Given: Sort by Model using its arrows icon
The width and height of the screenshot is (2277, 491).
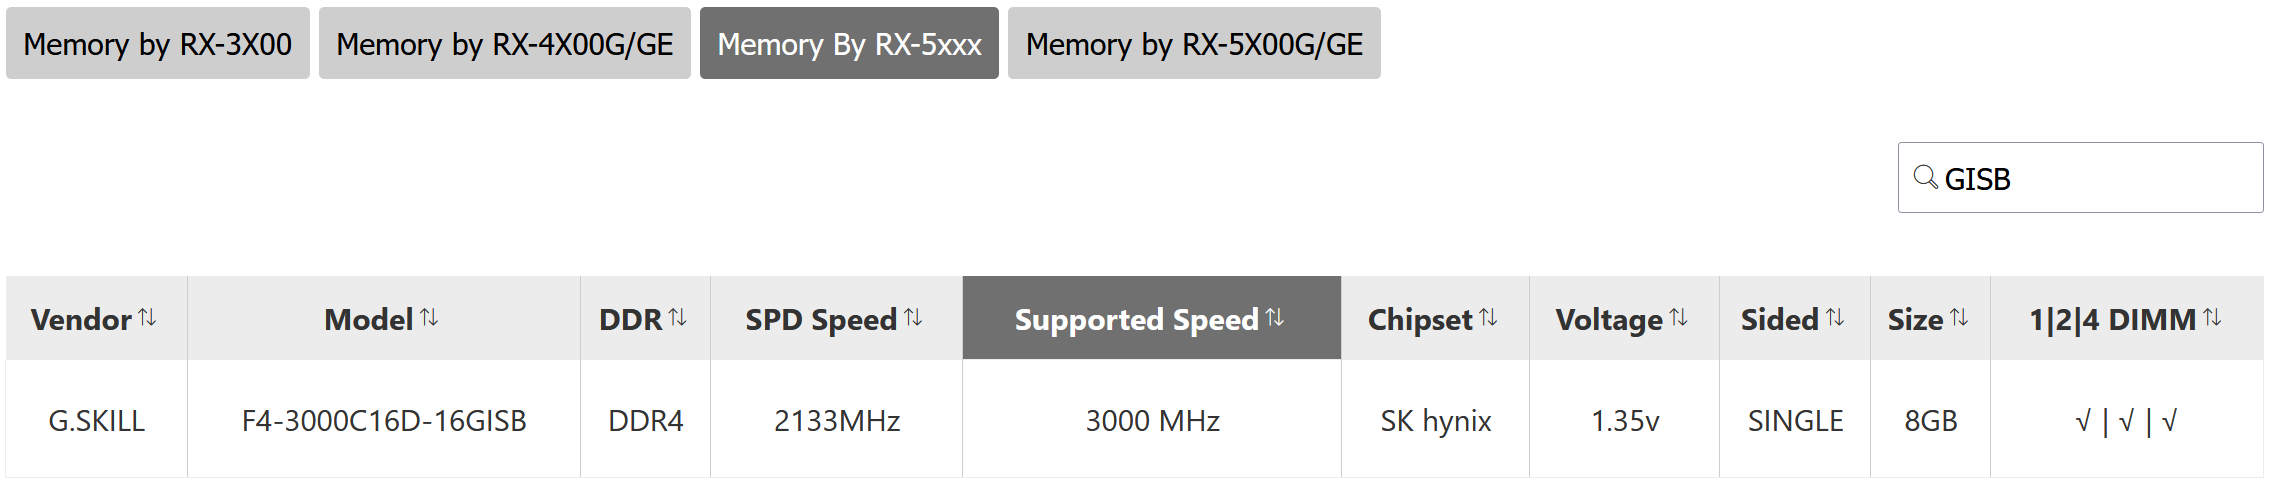Looking at the screenshot, I should (429, 317).
